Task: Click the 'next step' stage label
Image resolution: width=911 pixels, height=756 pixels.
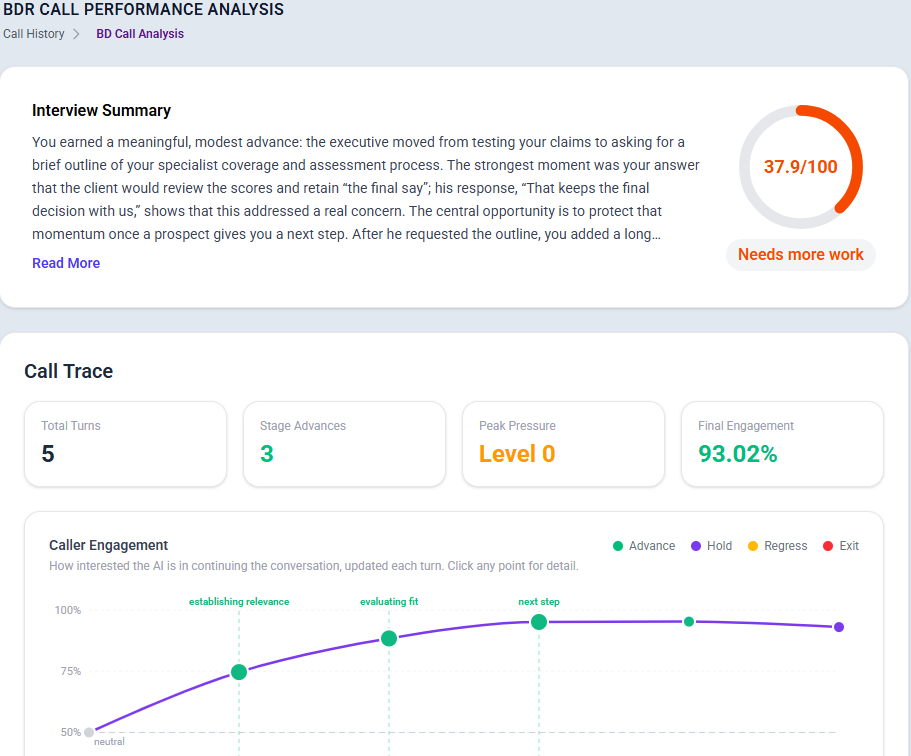Action: pyautogui.click(x=539, y=601)
